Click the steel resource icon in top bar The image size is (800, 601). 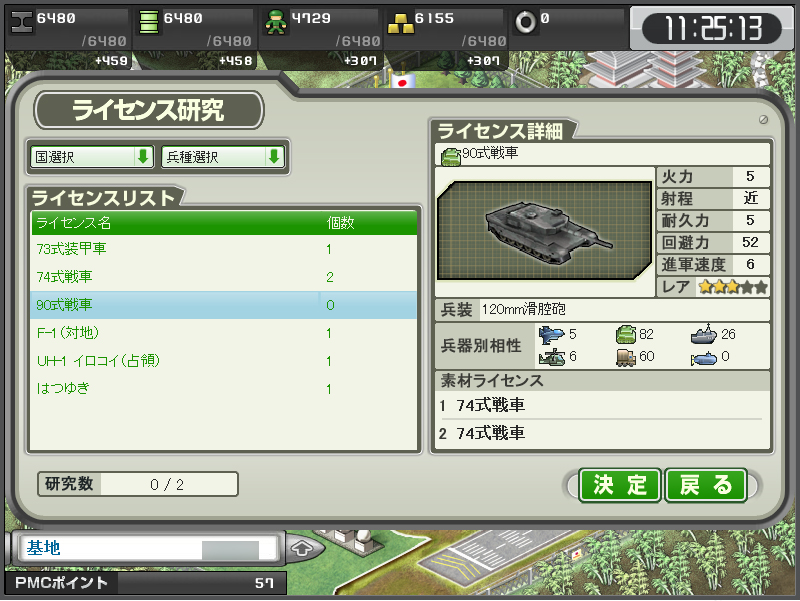pos(21,23)
